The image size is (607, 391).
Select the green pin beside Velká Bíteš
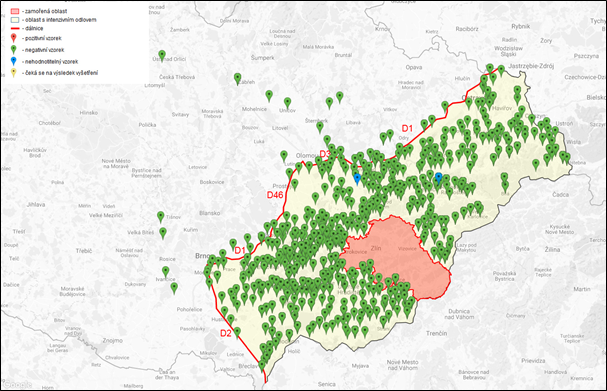click(163, 233)
